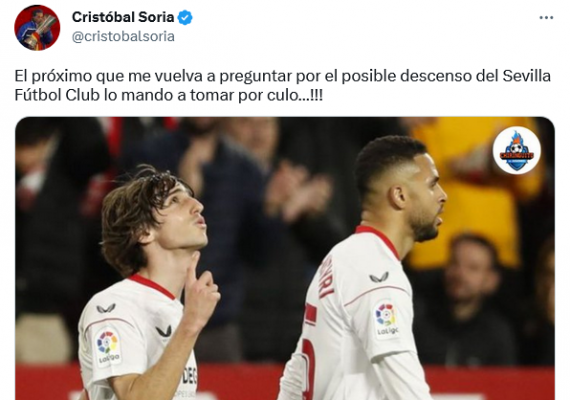Open the Cristóbal Soria display name link
Viewport: 570px width, 400px height.
(x=123, y=17)
